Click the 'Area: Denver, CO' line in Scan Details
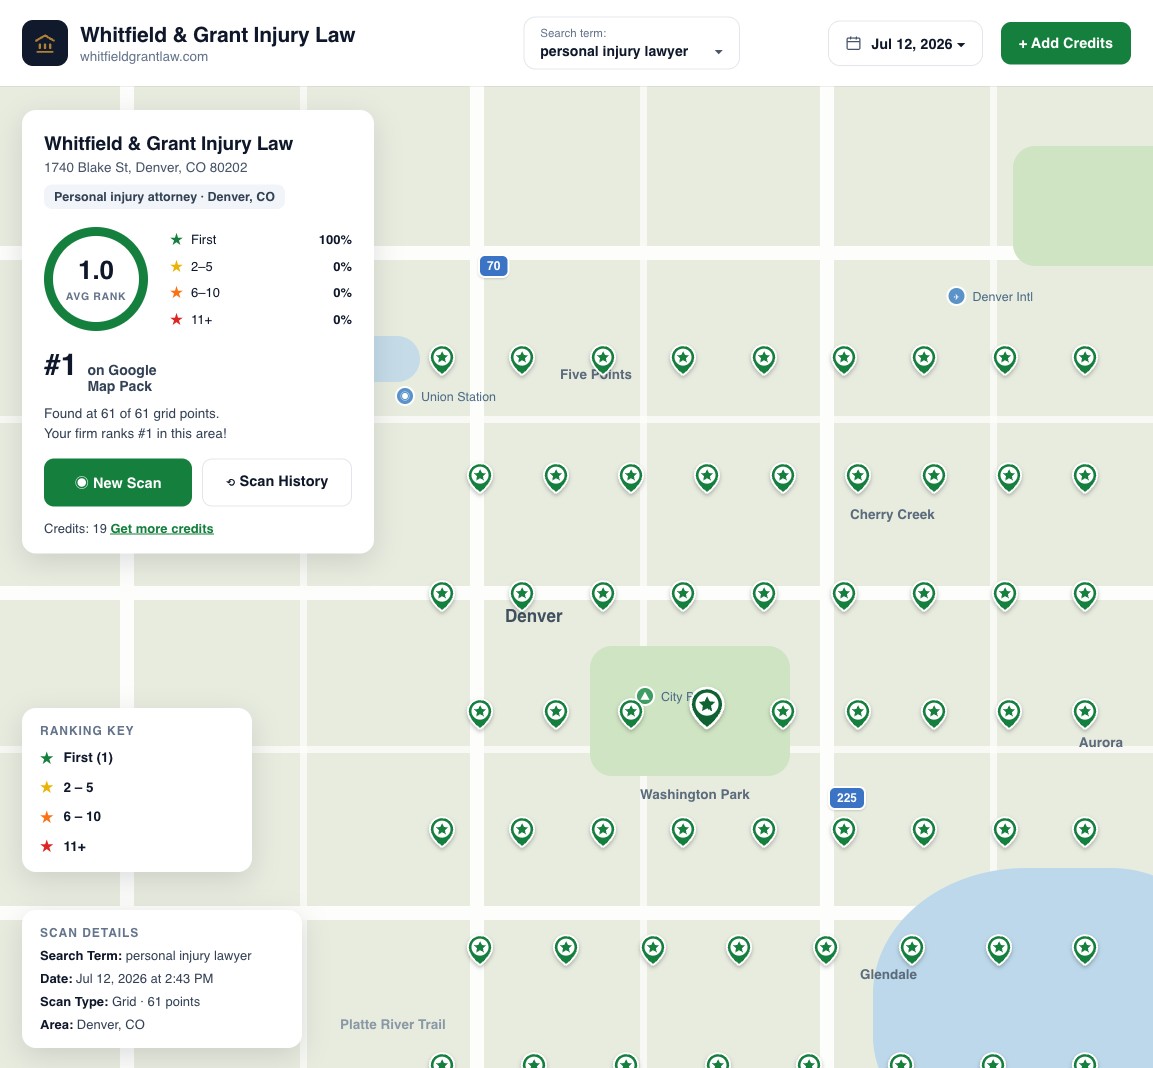Viewport: 1153px width, 1068px height. tap(93, 1025)
